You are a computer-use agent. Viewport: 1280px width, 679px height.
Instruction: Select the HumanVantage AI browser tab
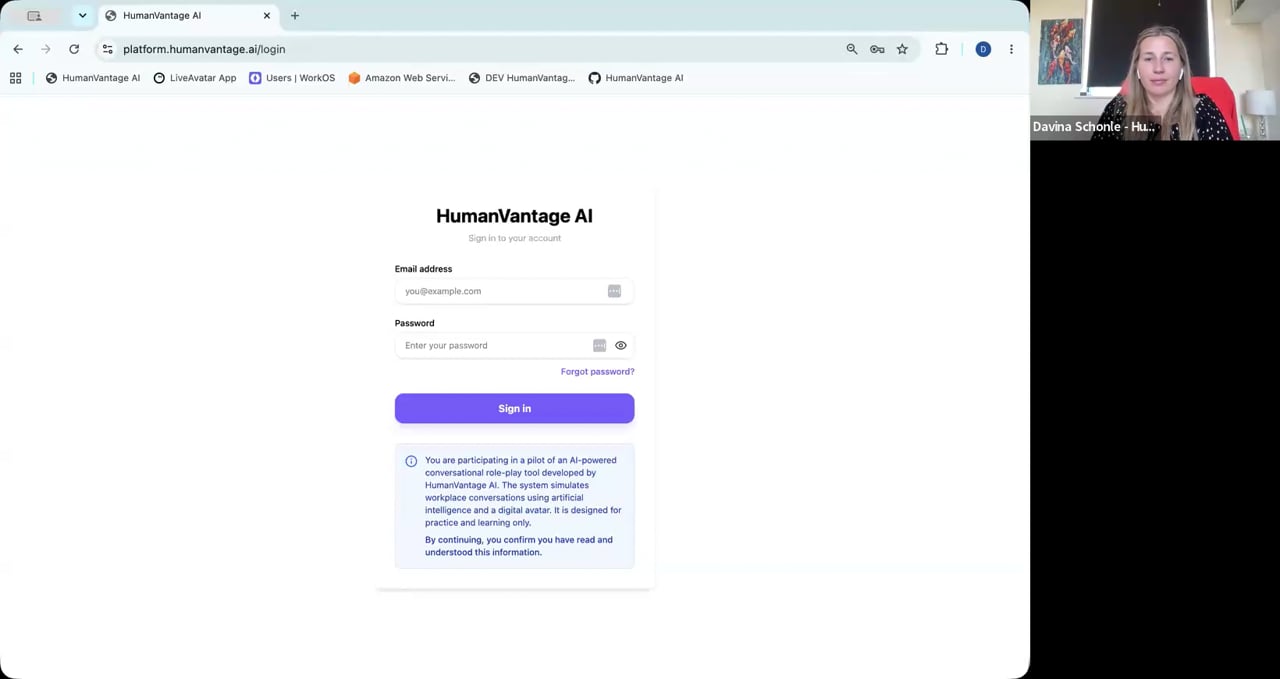click(187, 16)
